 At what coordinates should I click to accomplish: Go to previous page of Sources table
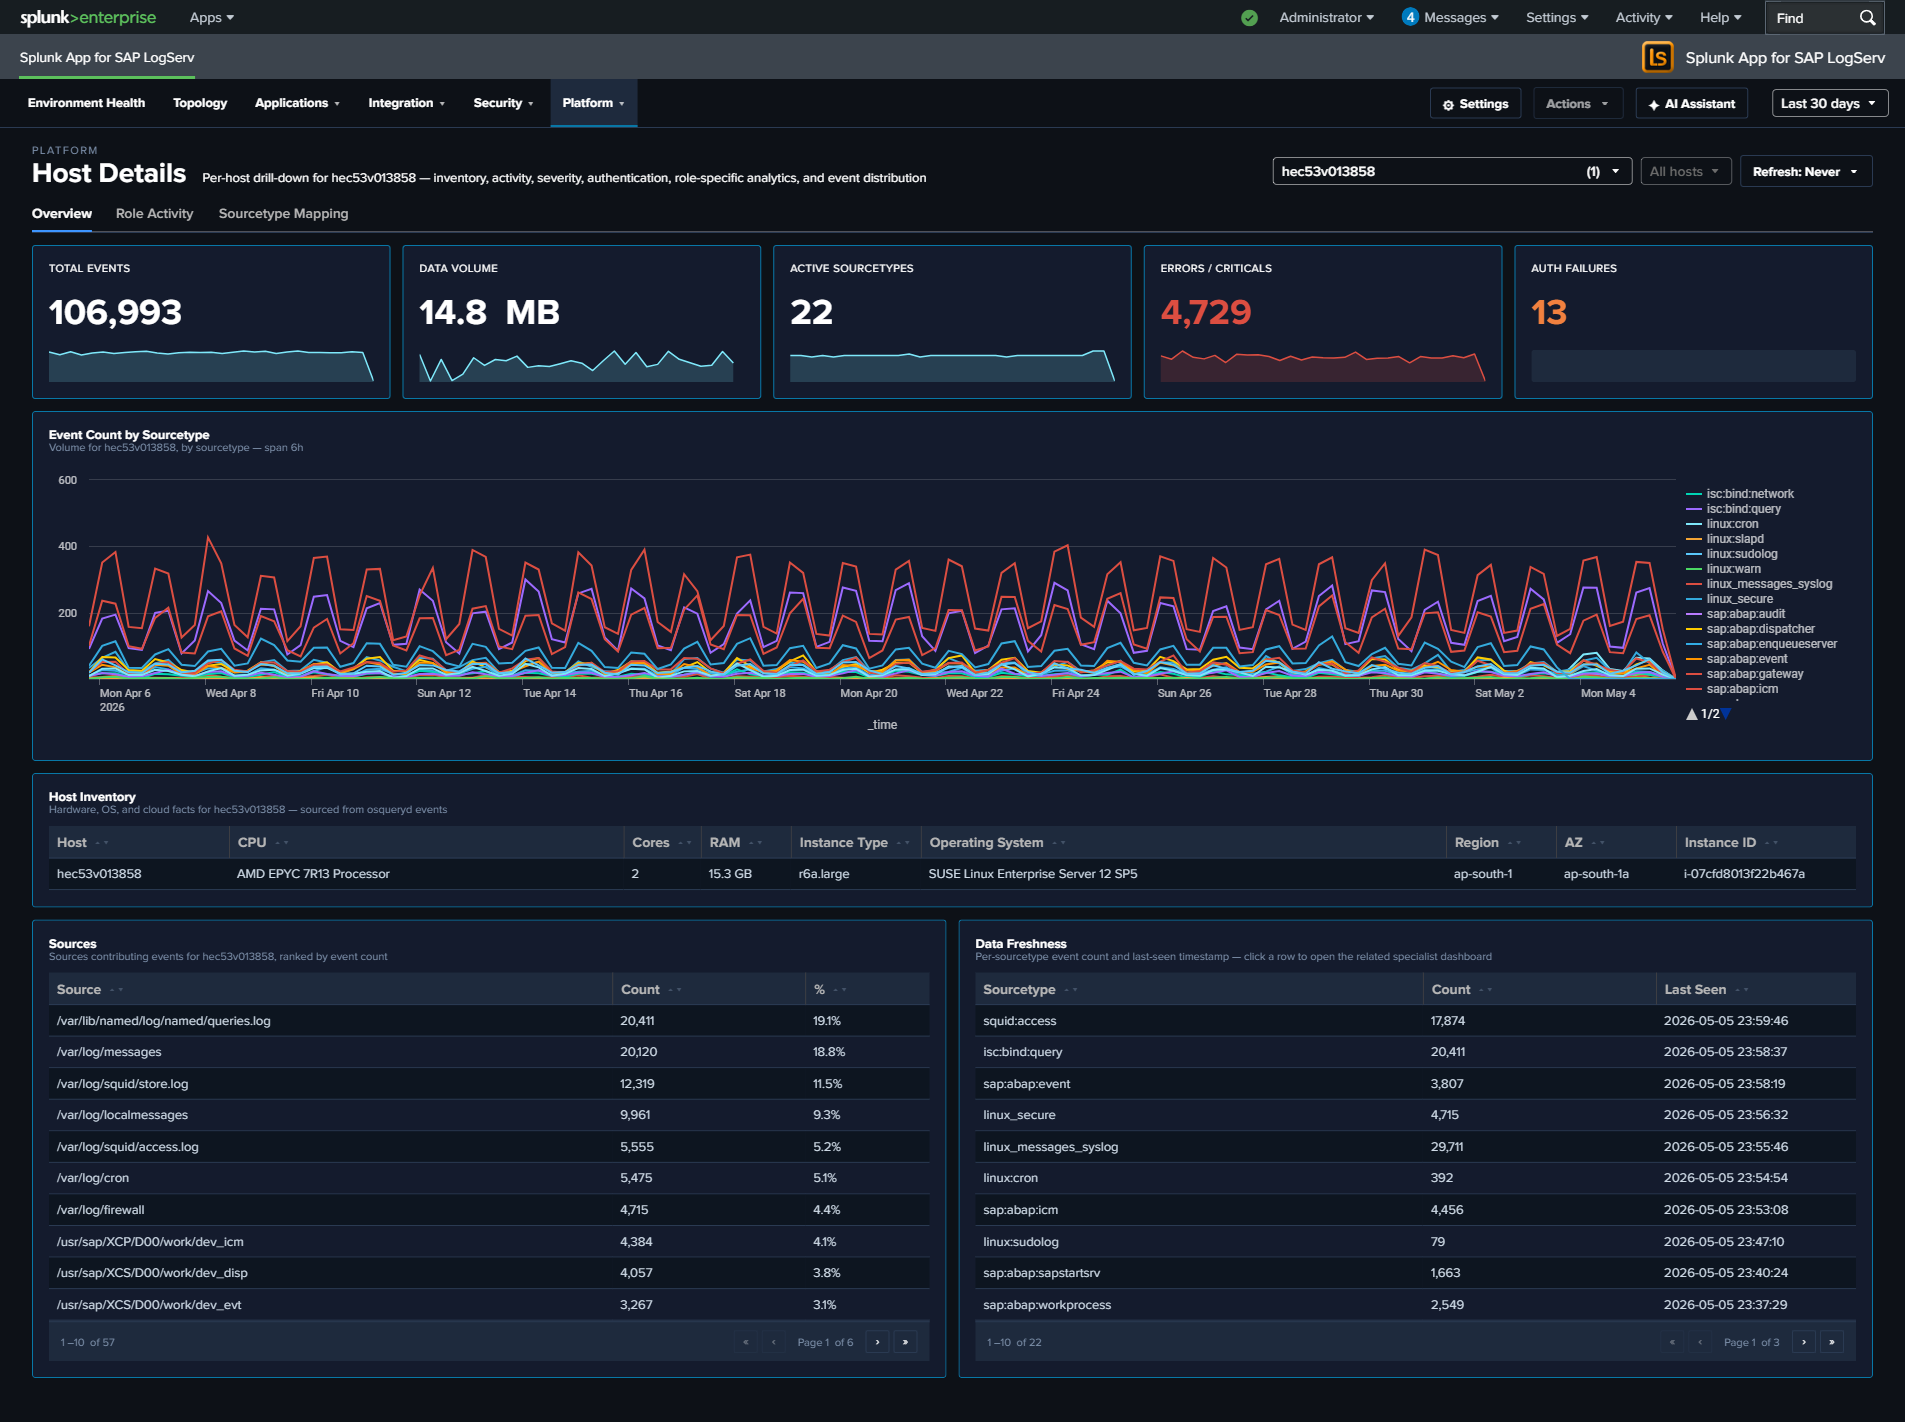coord(773,1342)
